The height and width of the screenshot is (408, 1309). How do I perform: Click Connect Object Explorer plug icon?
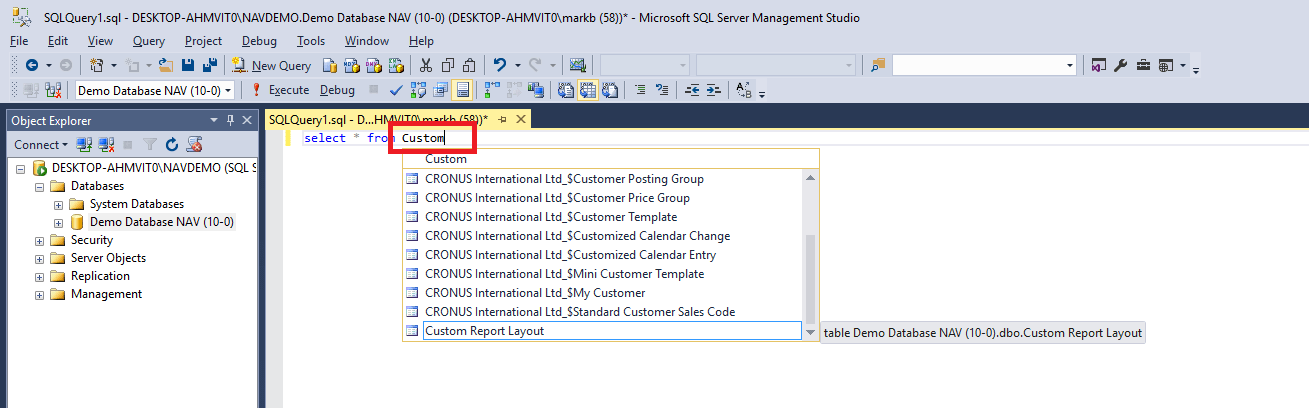click(x=85, y=145)
